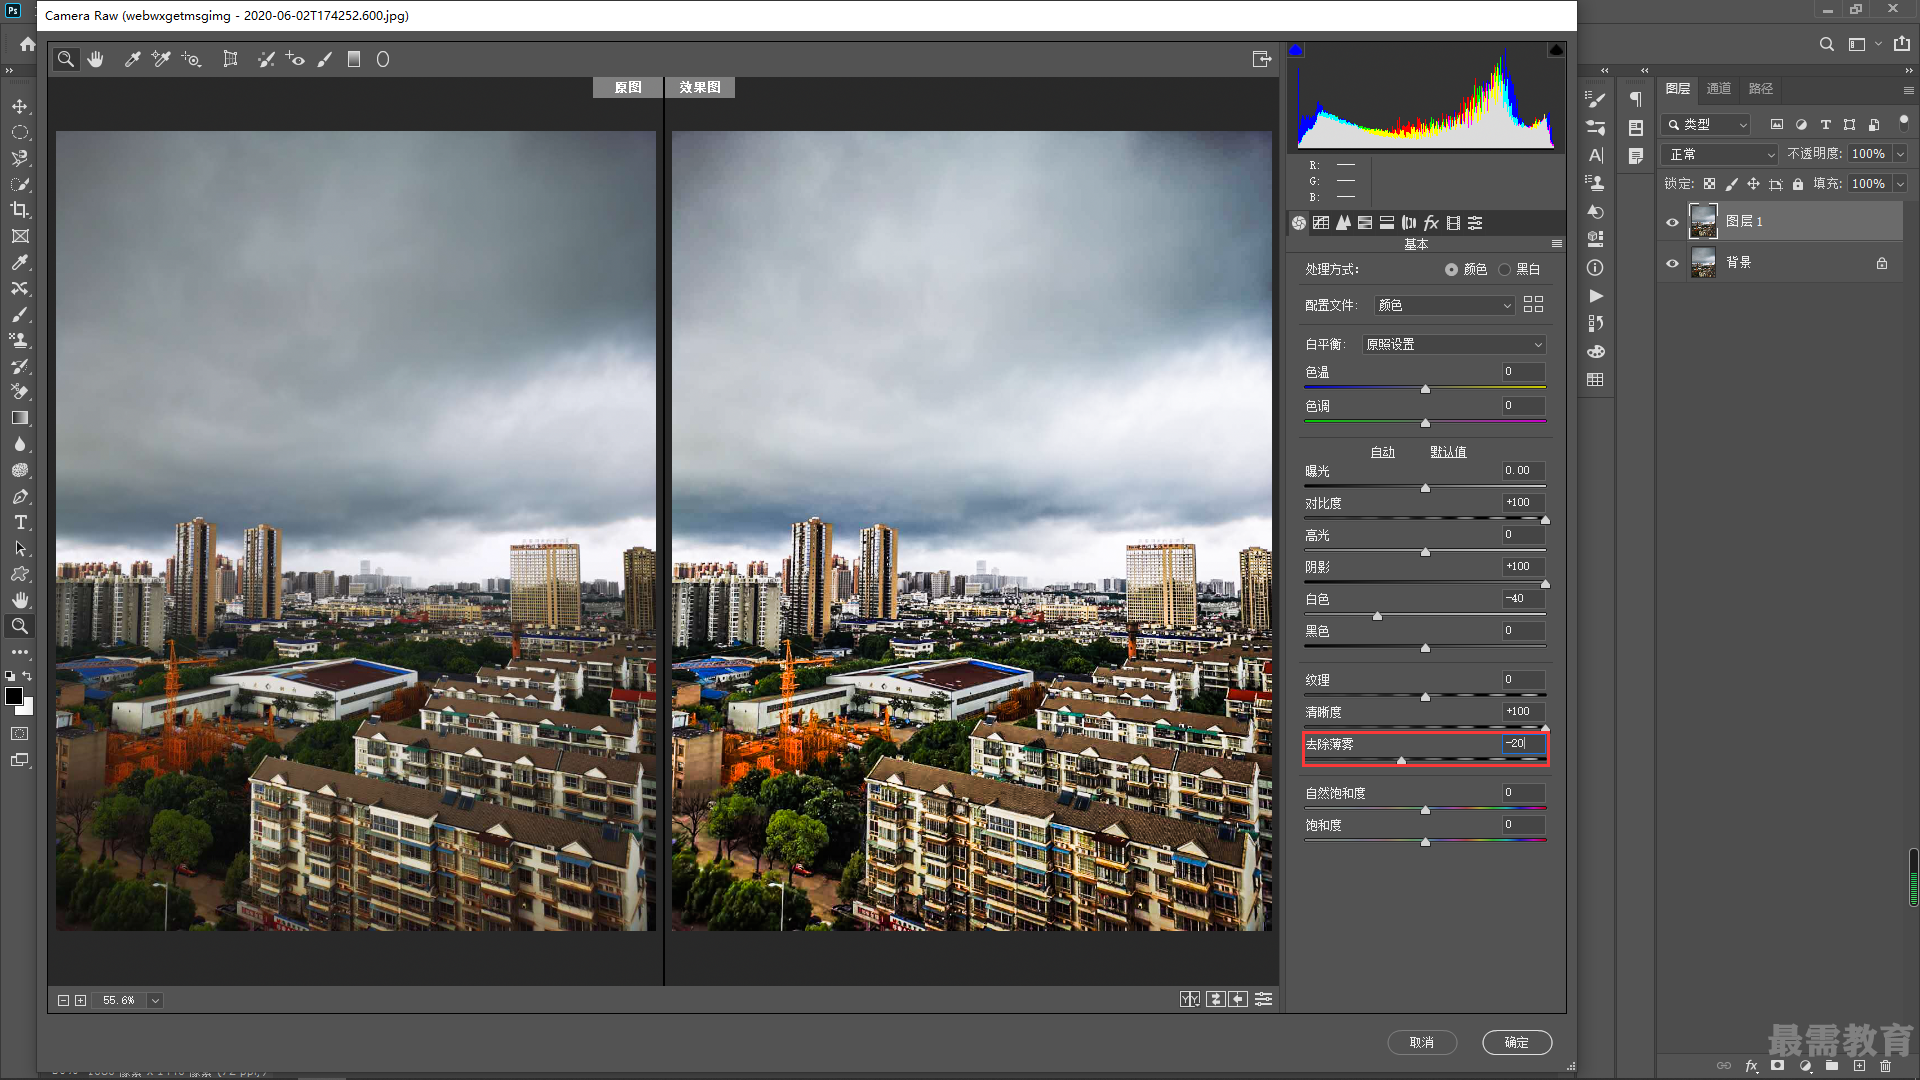Viewport: 1920px width, 1080px height.
Task: Open the Tone Curve panel tab
Action: (1321, 223)
